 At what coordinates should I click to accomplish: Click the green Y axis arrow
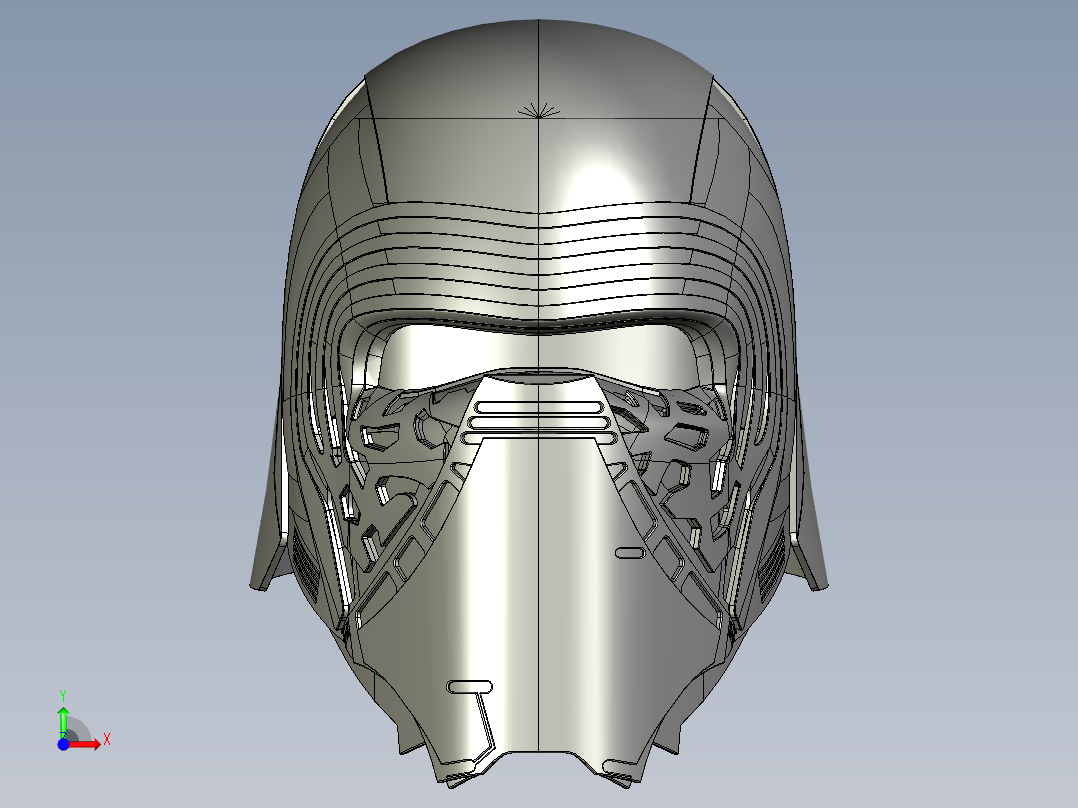click(x=63, y=722)
